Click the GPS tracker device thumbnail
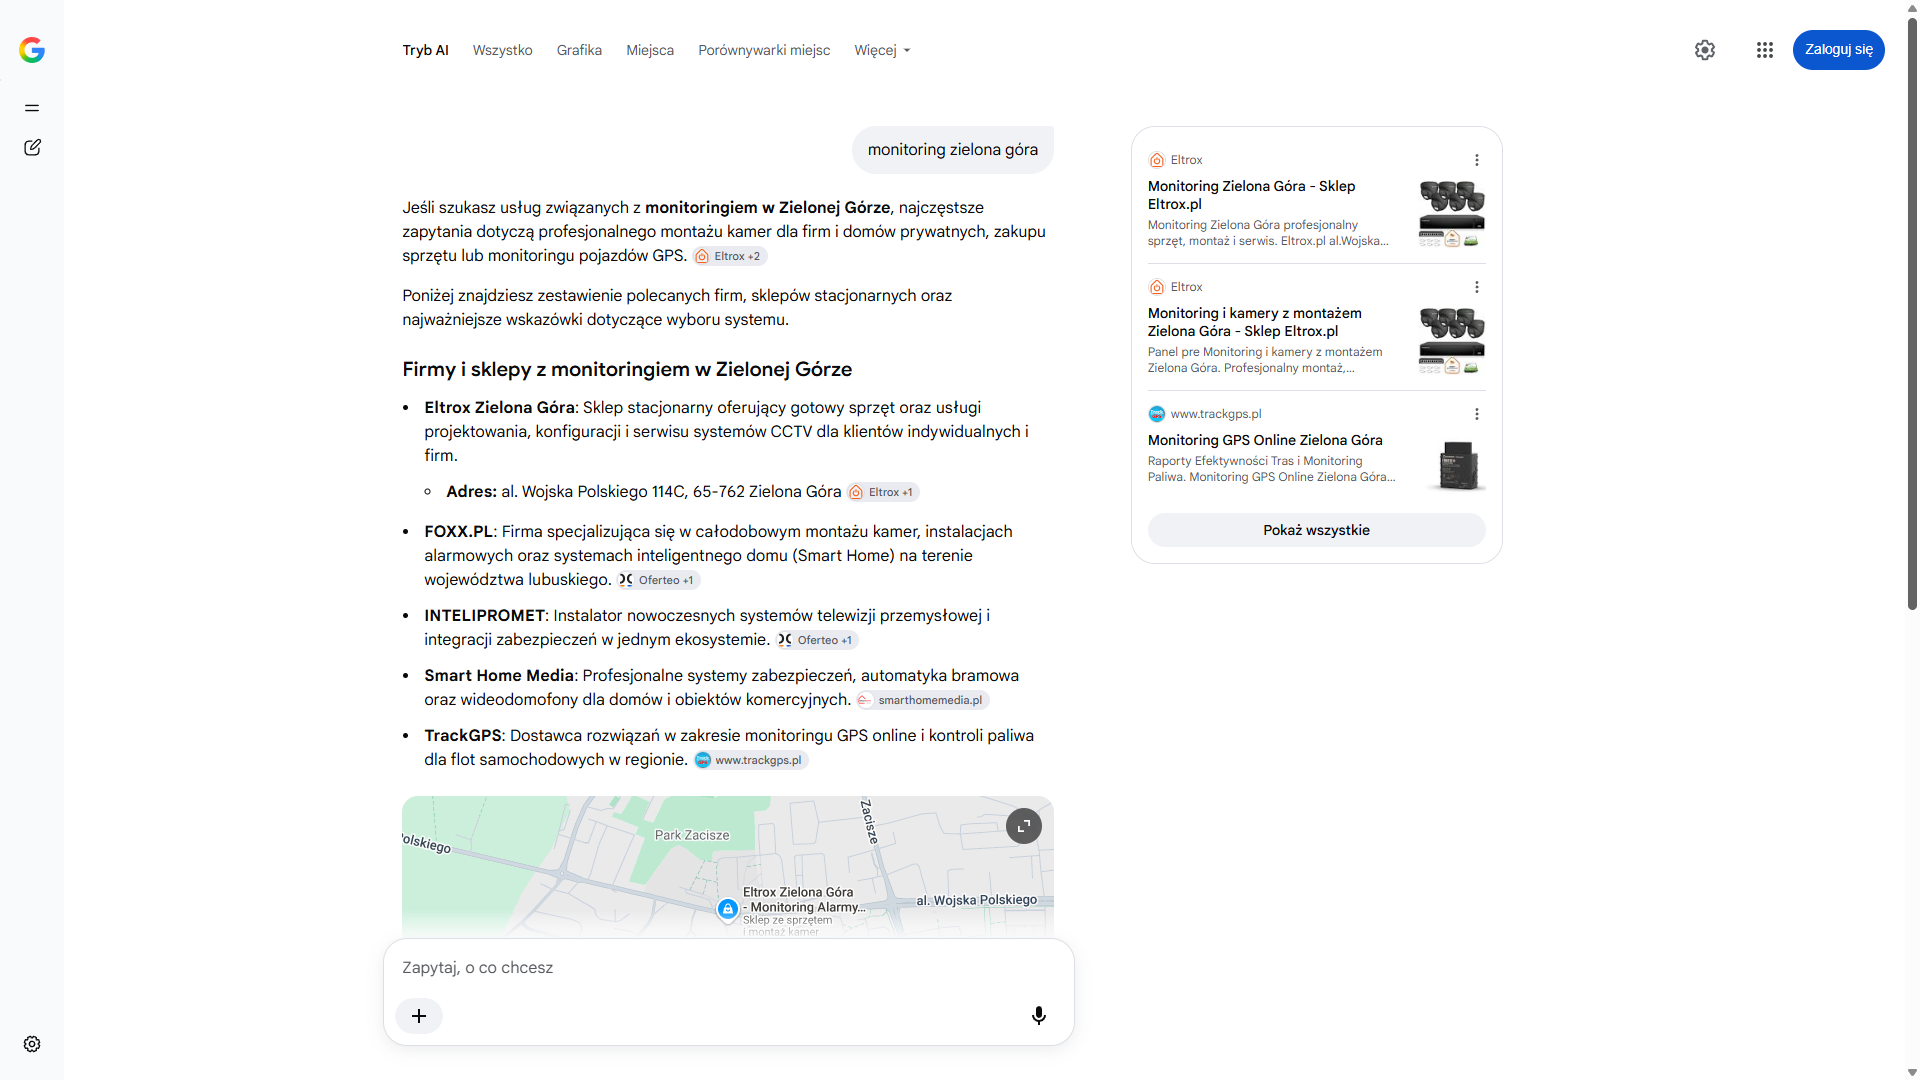This screenshot has height=1080, width=1920. [x=1459, y=465]
